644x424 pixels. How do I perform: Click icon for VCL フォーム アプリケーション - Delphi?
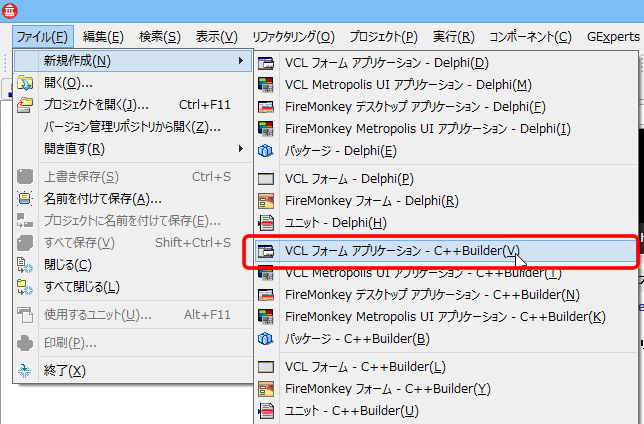(x=266, y=63)
